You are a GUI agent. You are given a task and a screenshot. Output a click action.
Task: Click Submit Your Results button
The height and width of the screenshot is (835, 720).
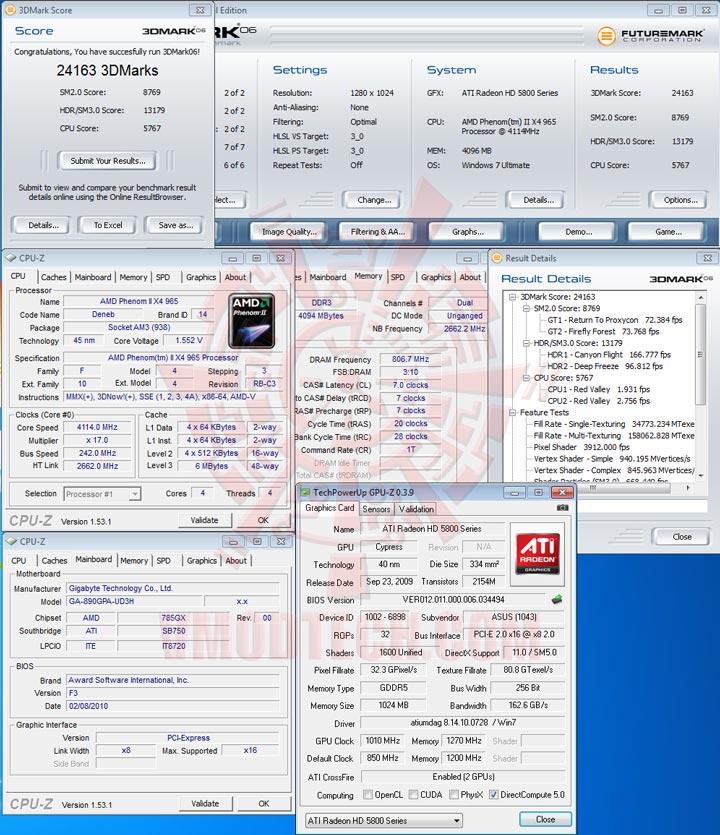click(x=108, y=161)
